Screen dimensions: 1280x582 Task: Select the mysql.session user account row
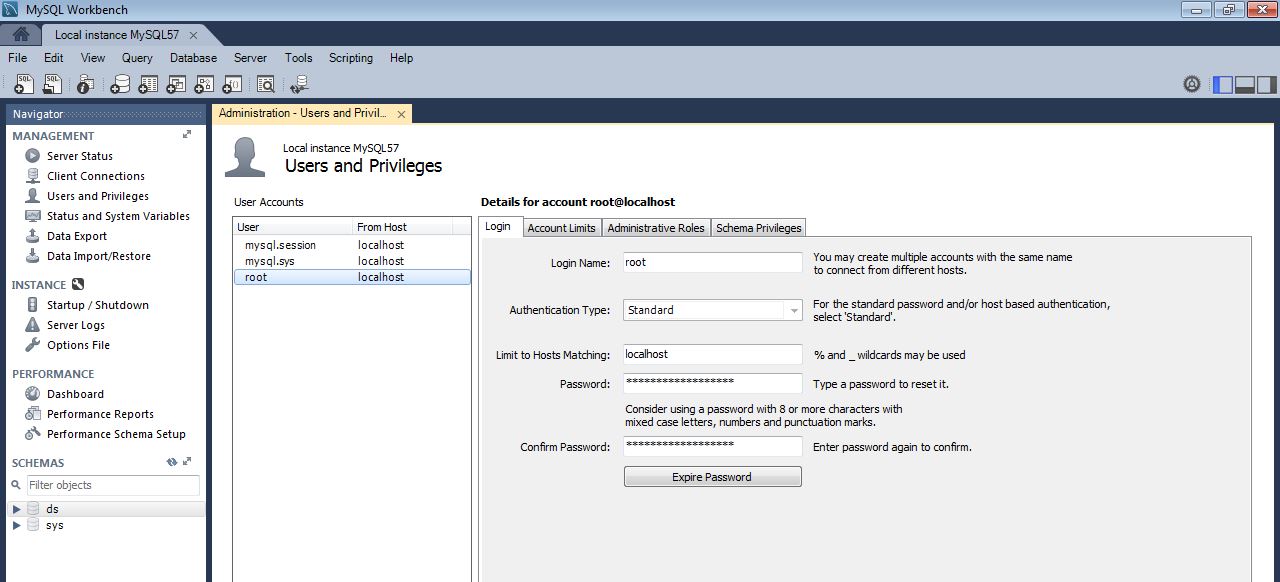pyautogui.click(x=352, y=245)
